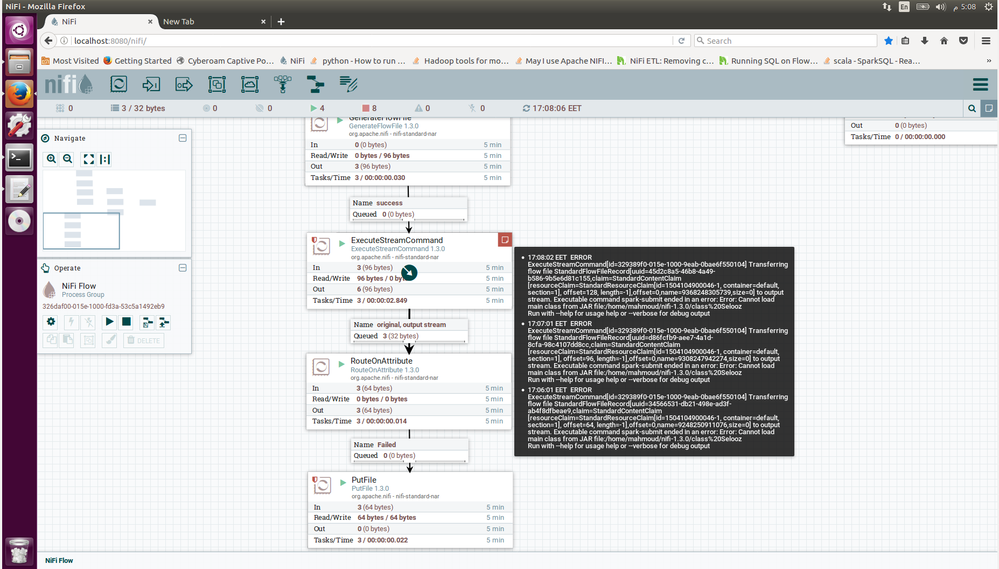Image resolution: width=999 pixels, height=569 pixels.
Task: Open NiFi global hamburger menu
Action: coord(980,84)
